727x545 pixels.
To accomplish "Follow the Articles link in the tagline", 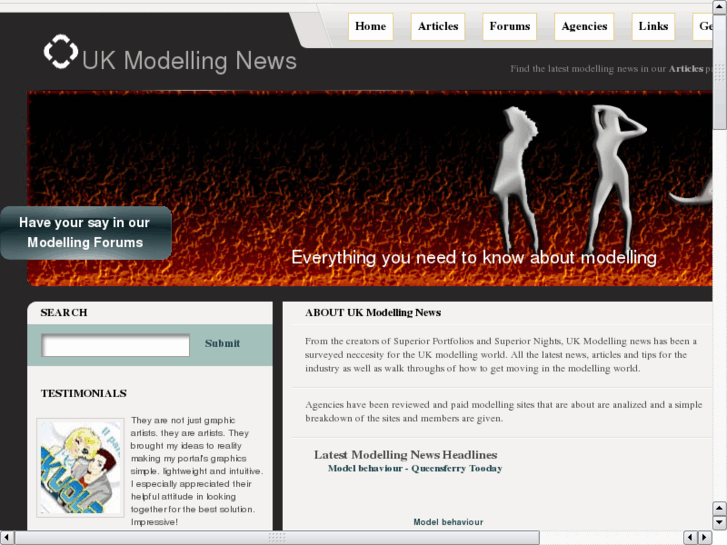I will (x=686, y=69).
